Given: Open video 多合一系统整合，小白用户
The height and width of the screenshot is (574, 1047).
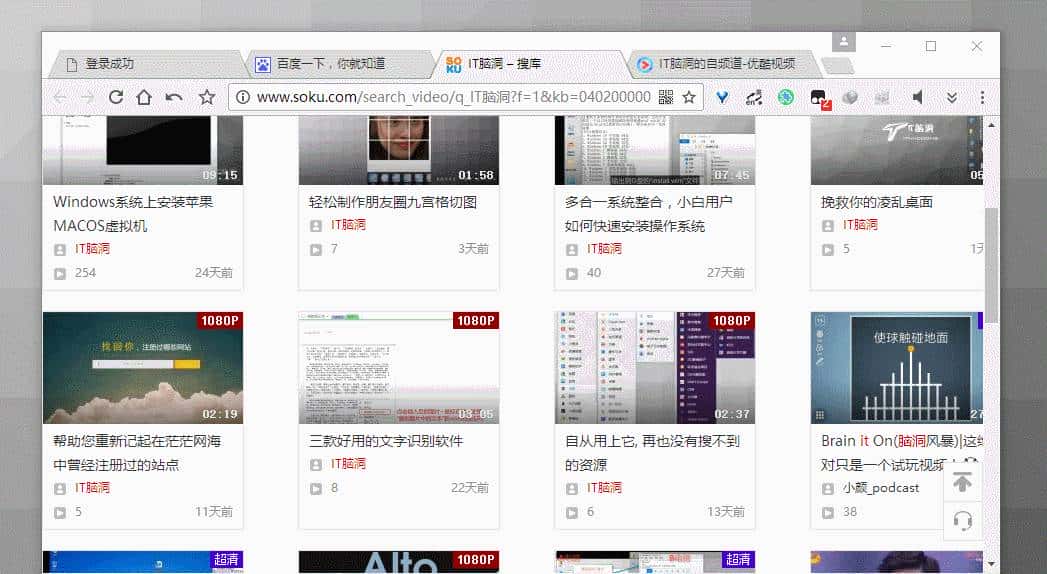Looking at the screenshot, I should 648,214.
